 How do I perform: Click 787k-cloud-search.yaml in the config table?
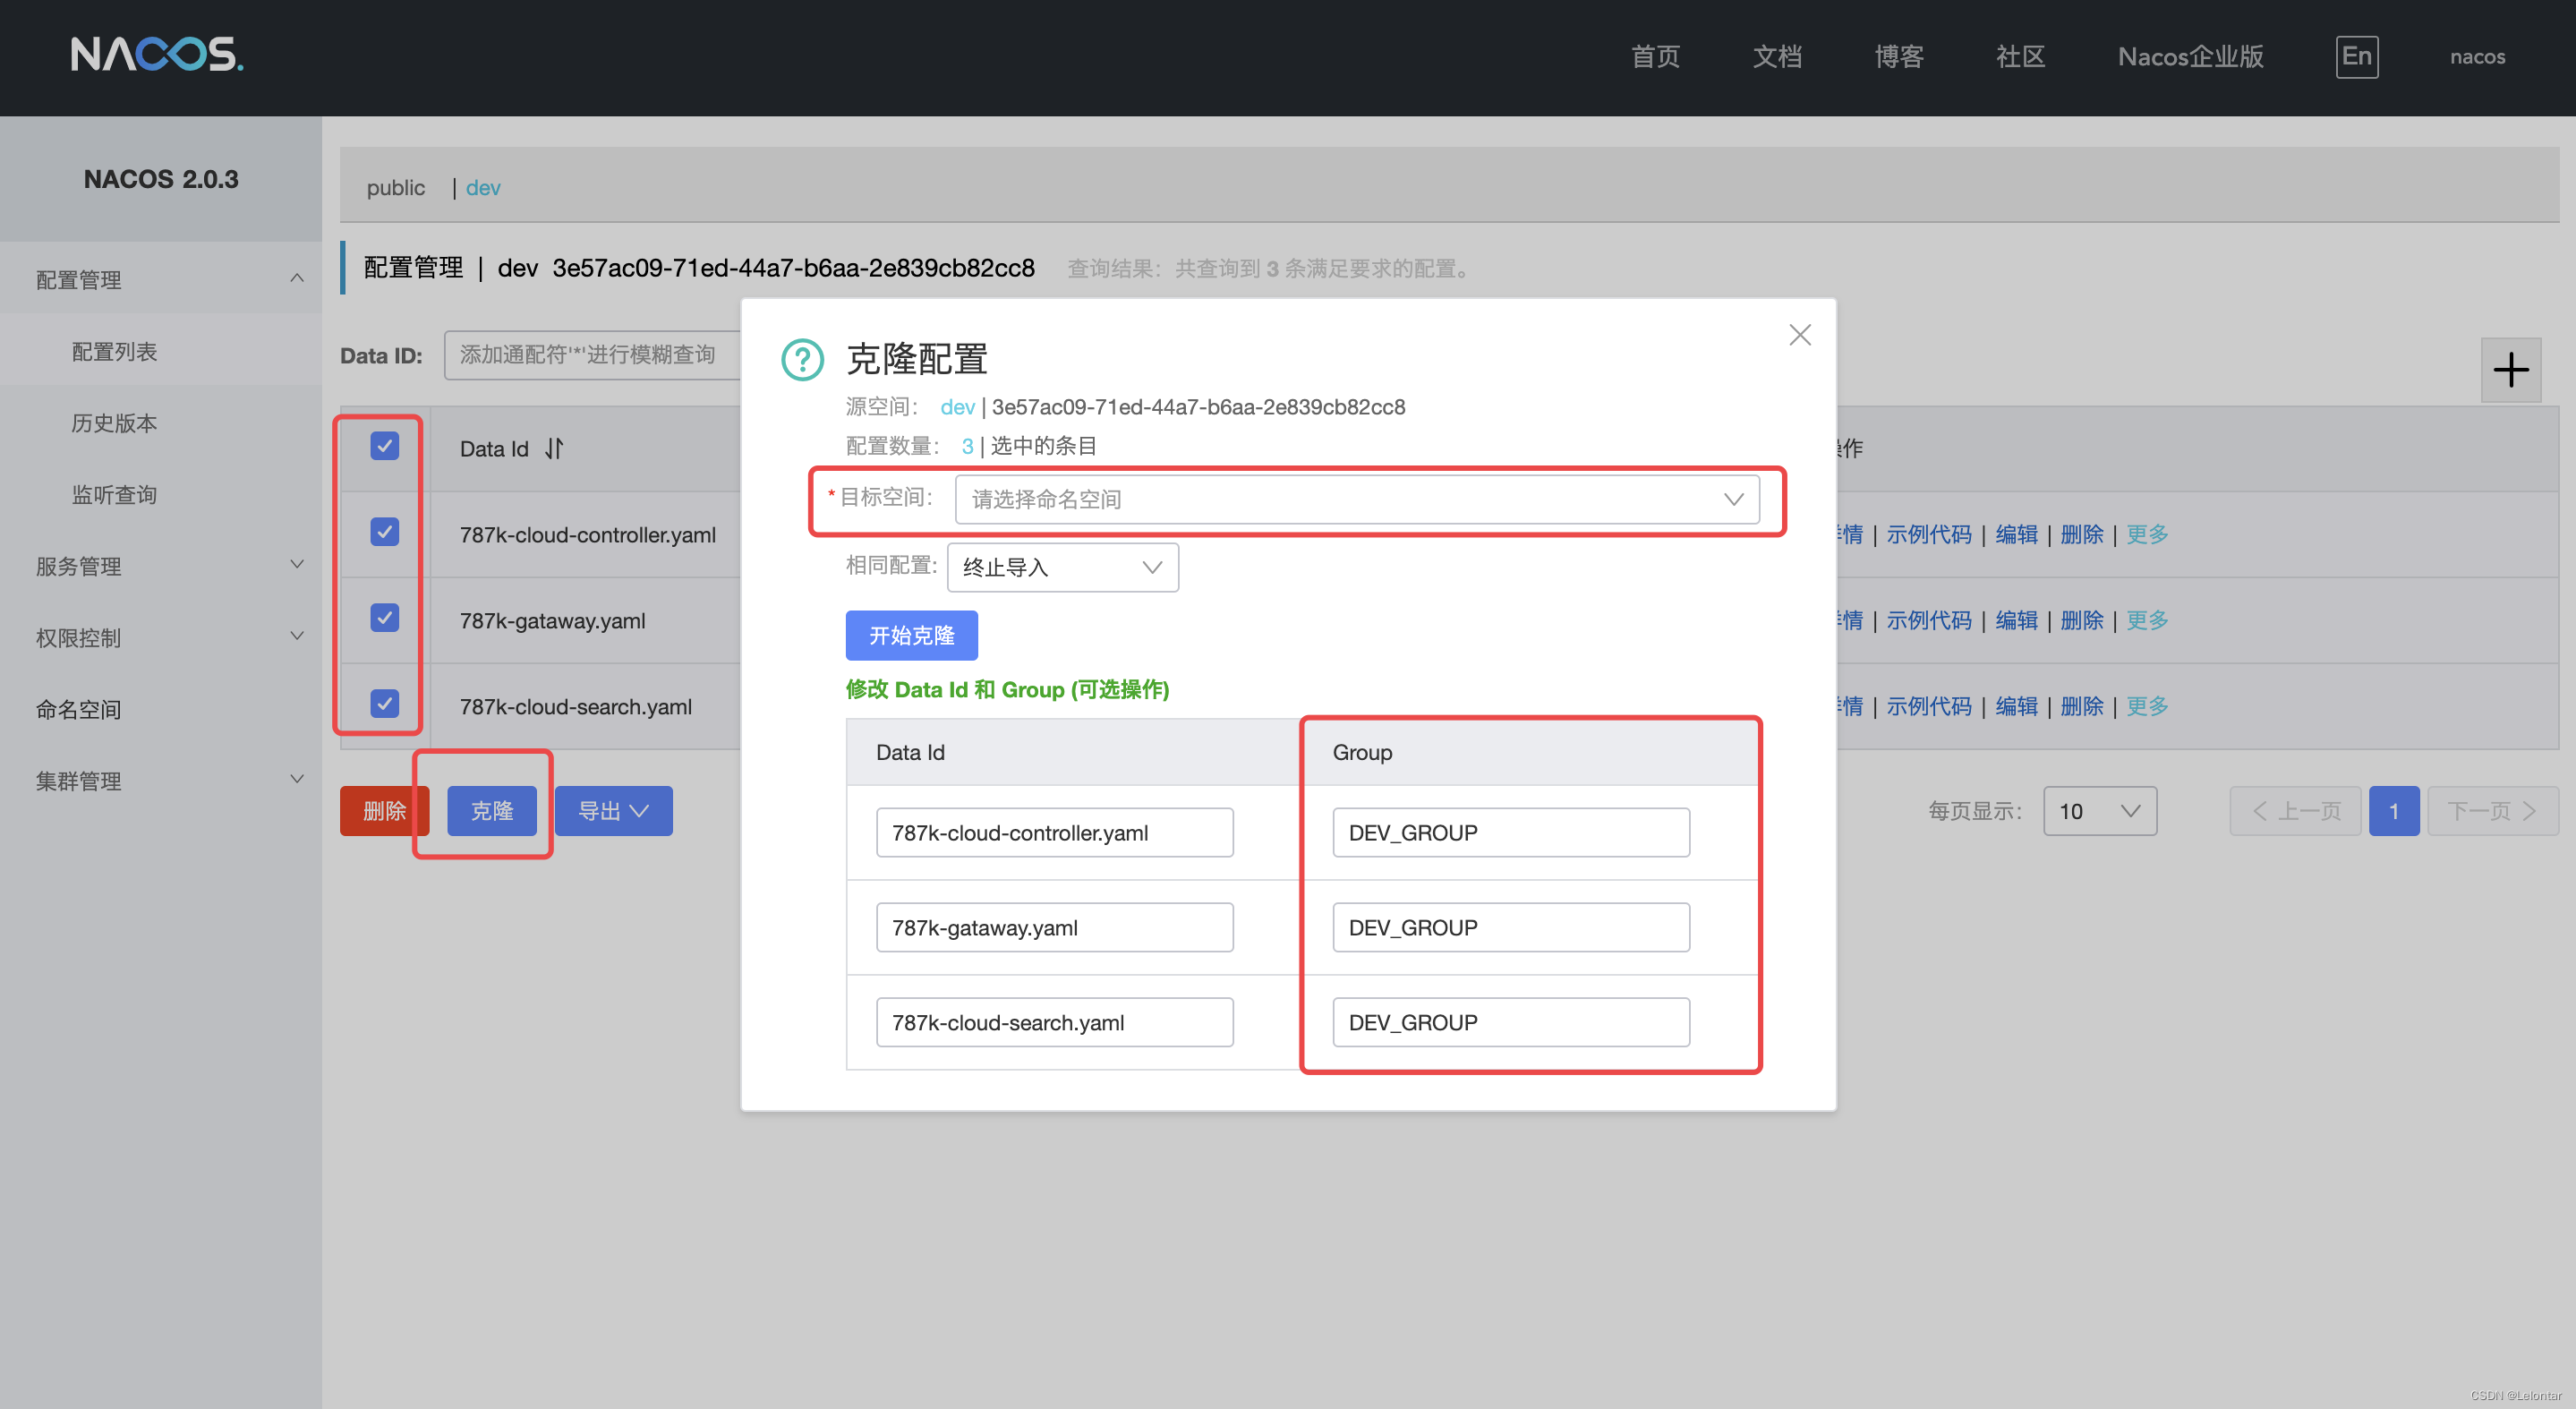pos(575,706)
